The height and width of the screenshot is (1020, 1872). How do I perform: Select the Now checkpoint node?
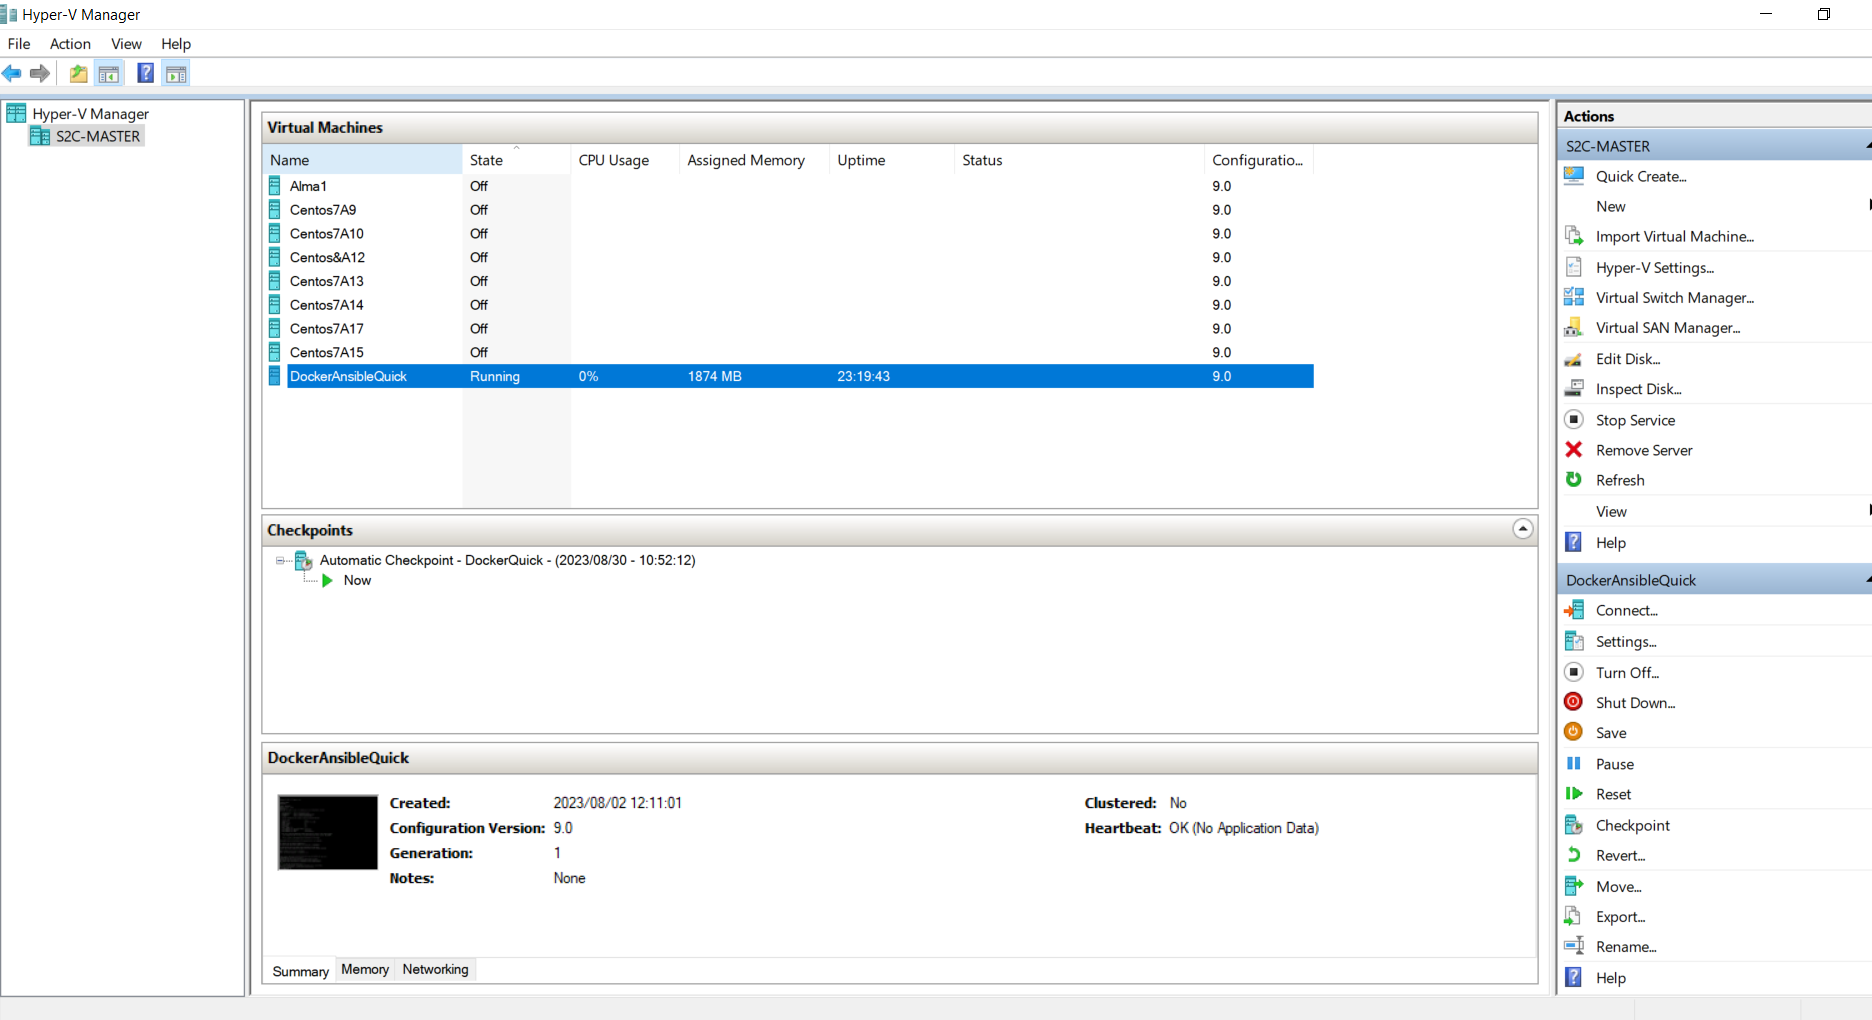pos(357,580)
